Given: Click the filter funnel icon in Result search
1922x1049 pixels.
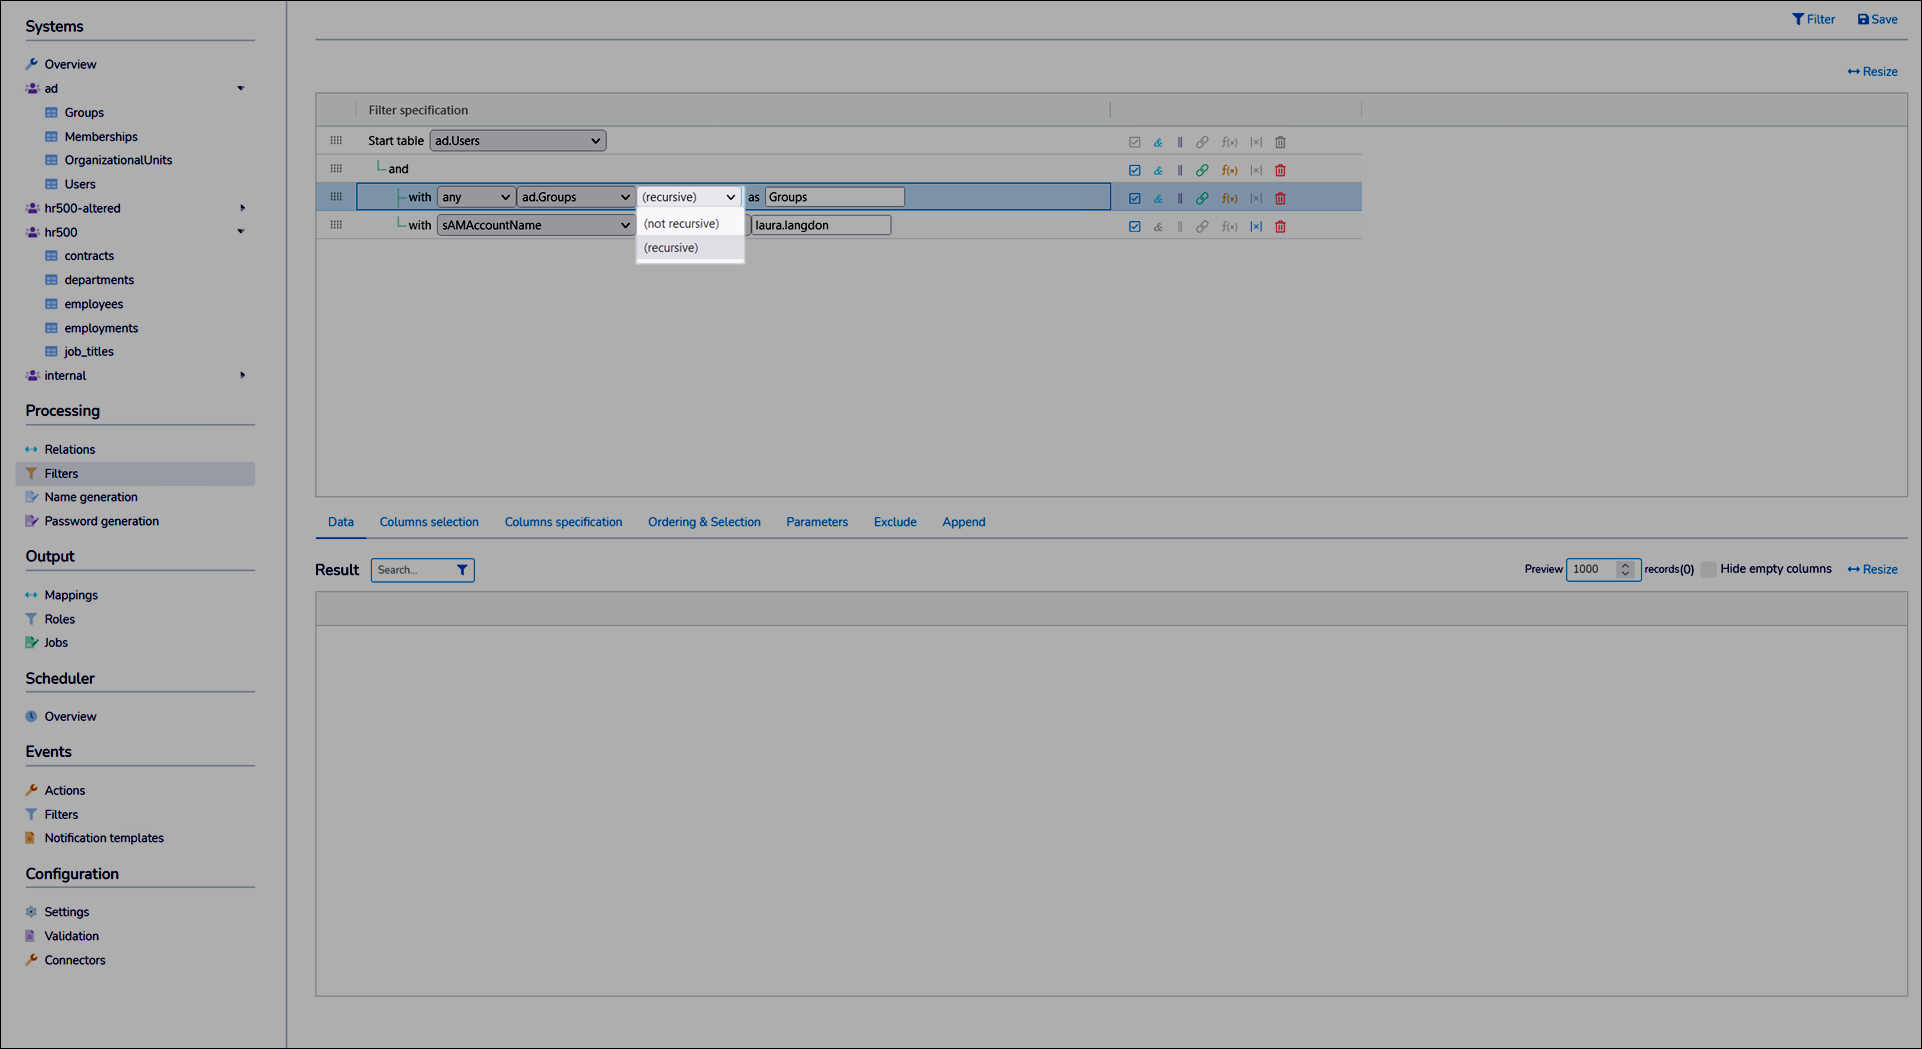Looking at the screenshot, I should pos(462,570).
